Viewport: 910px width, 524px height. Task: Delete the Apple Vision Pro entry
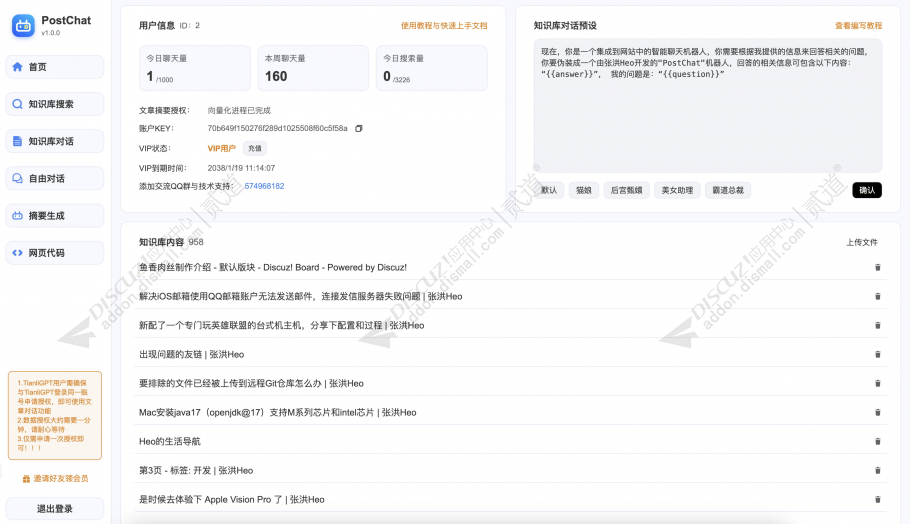[878, 500]
